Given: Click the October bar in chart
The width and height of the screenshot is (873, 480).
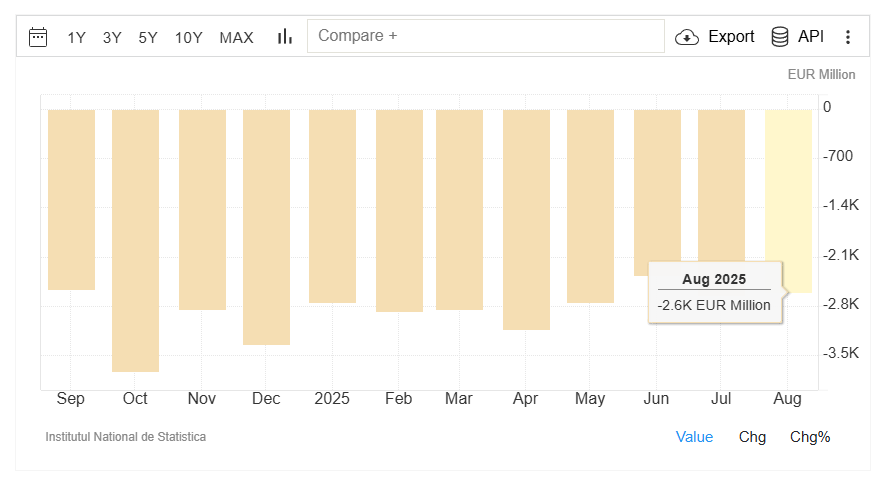Looking at the screenshot, I should (x=135, y=240).
